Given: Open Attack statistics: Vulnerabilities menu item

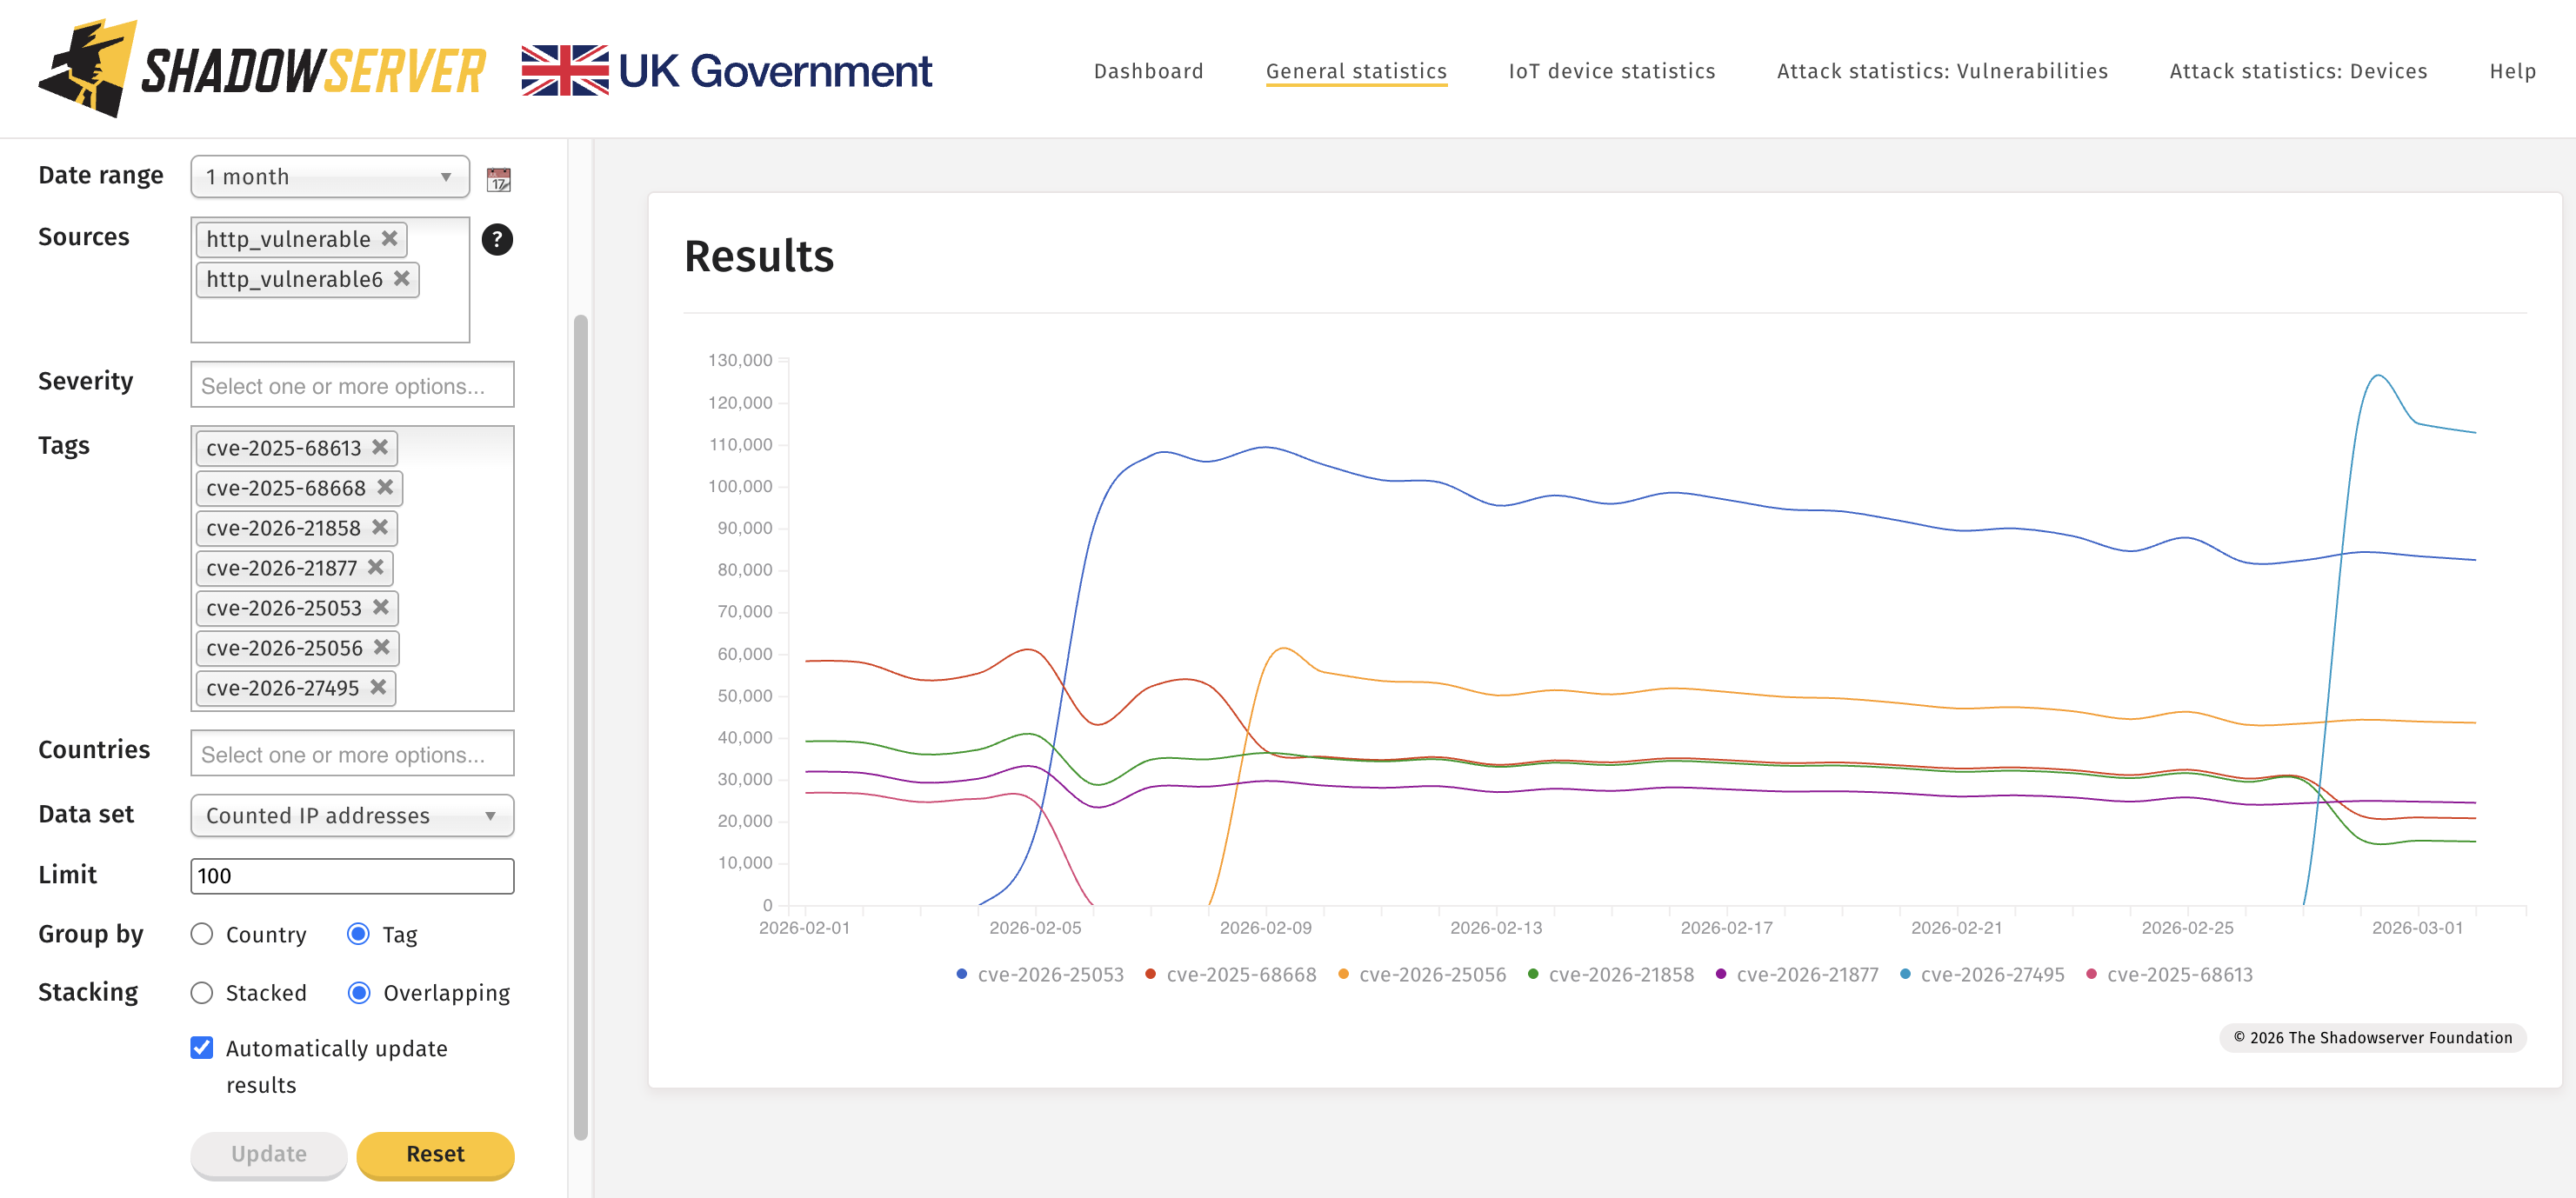Looking at the screenshot, I should (x=1941, y=71).
